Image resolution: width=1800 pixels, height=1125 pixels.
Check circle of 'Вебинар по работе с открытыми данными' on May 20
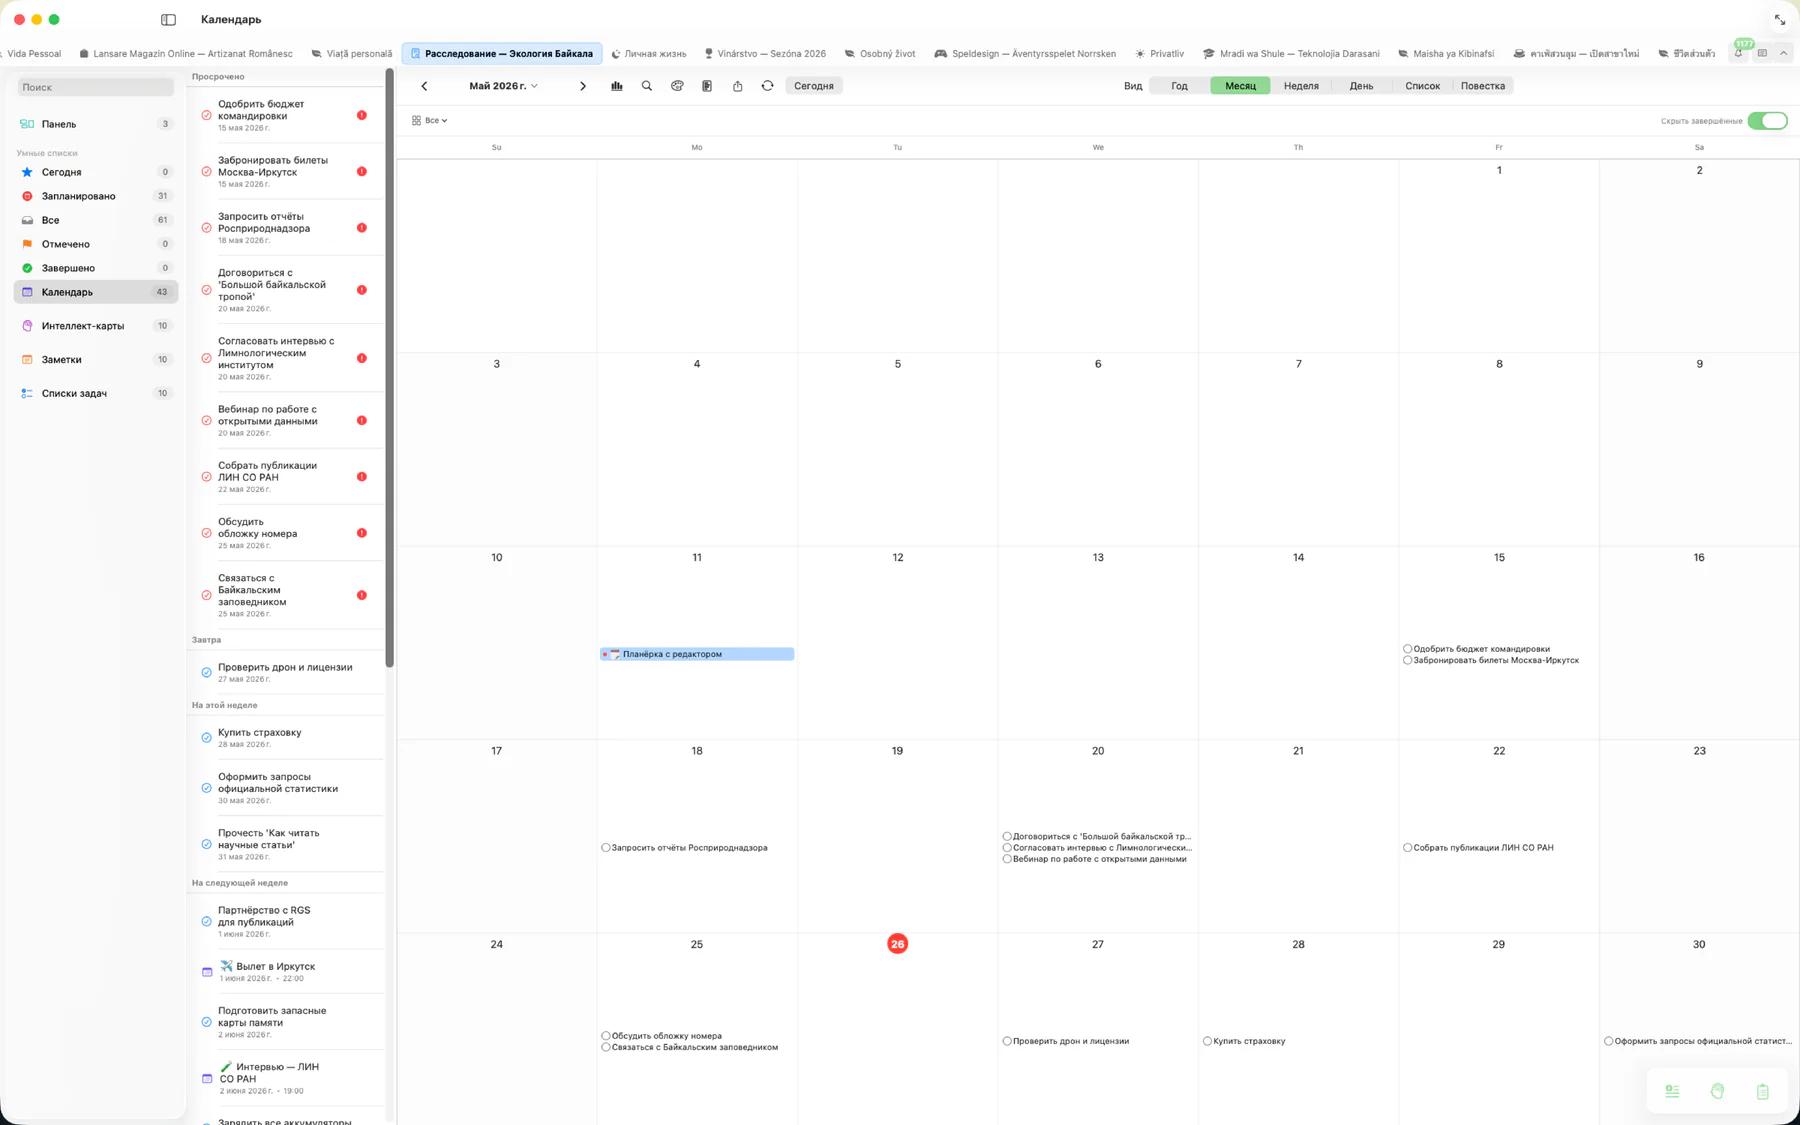coord(1007,859)
